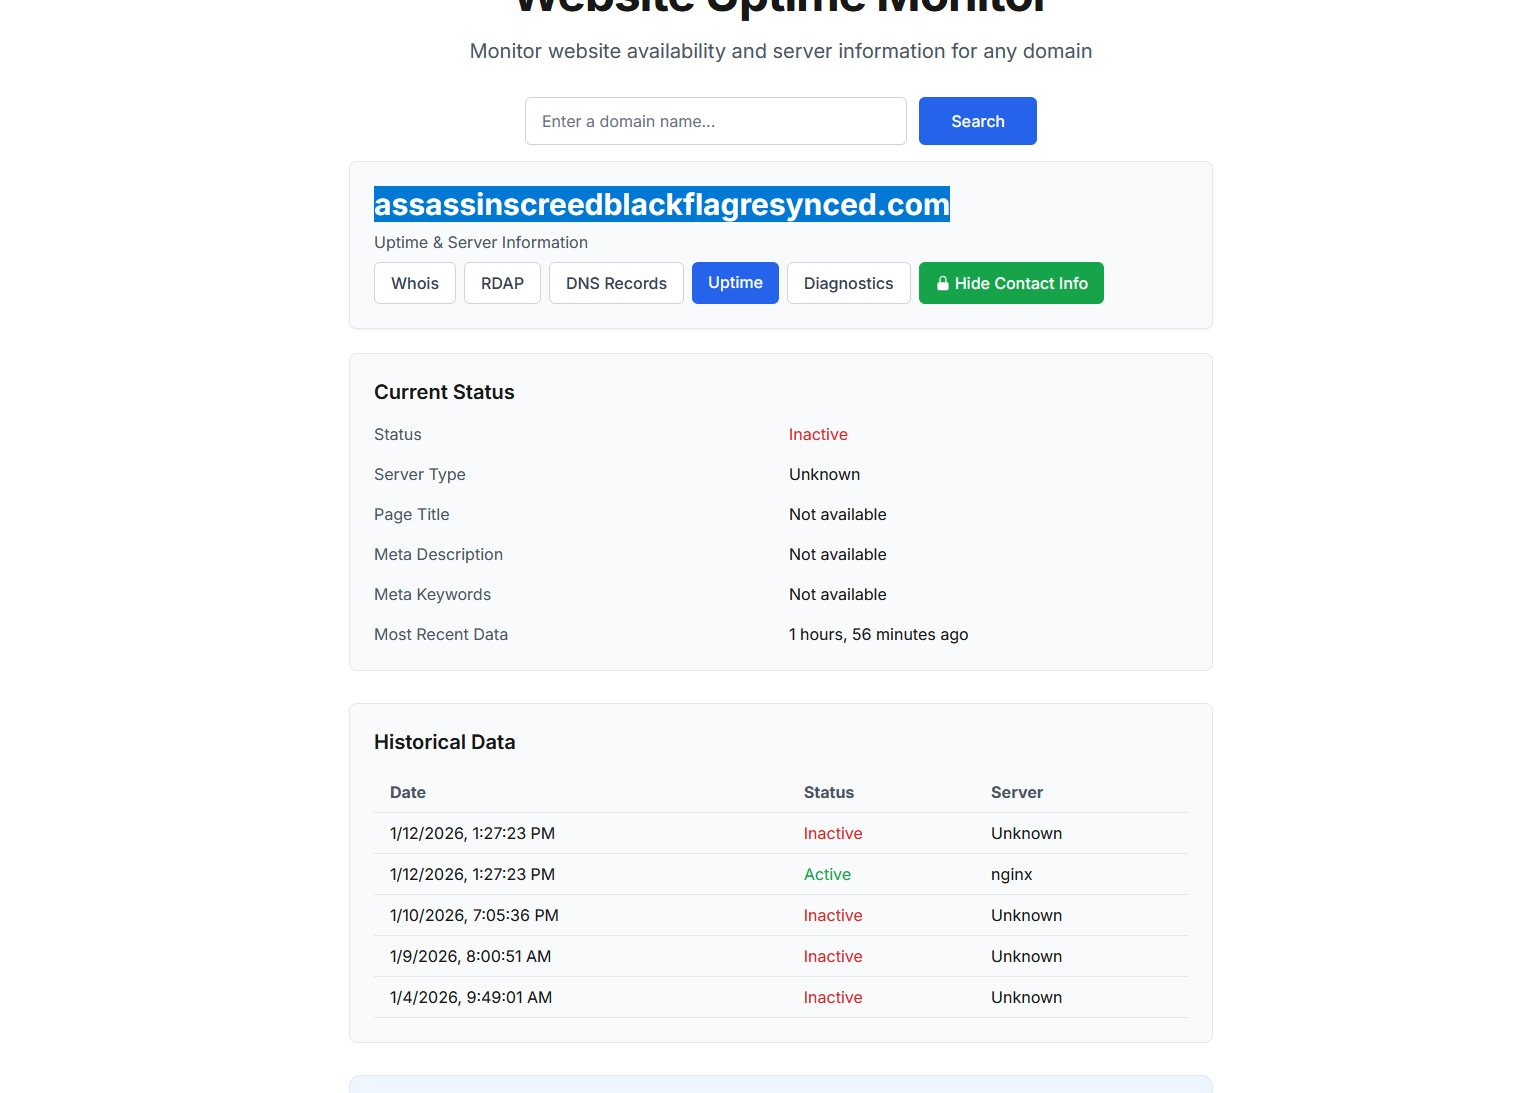Open the Whois tab
This screenshot has width=1527, height=1093.
[415, 284]
